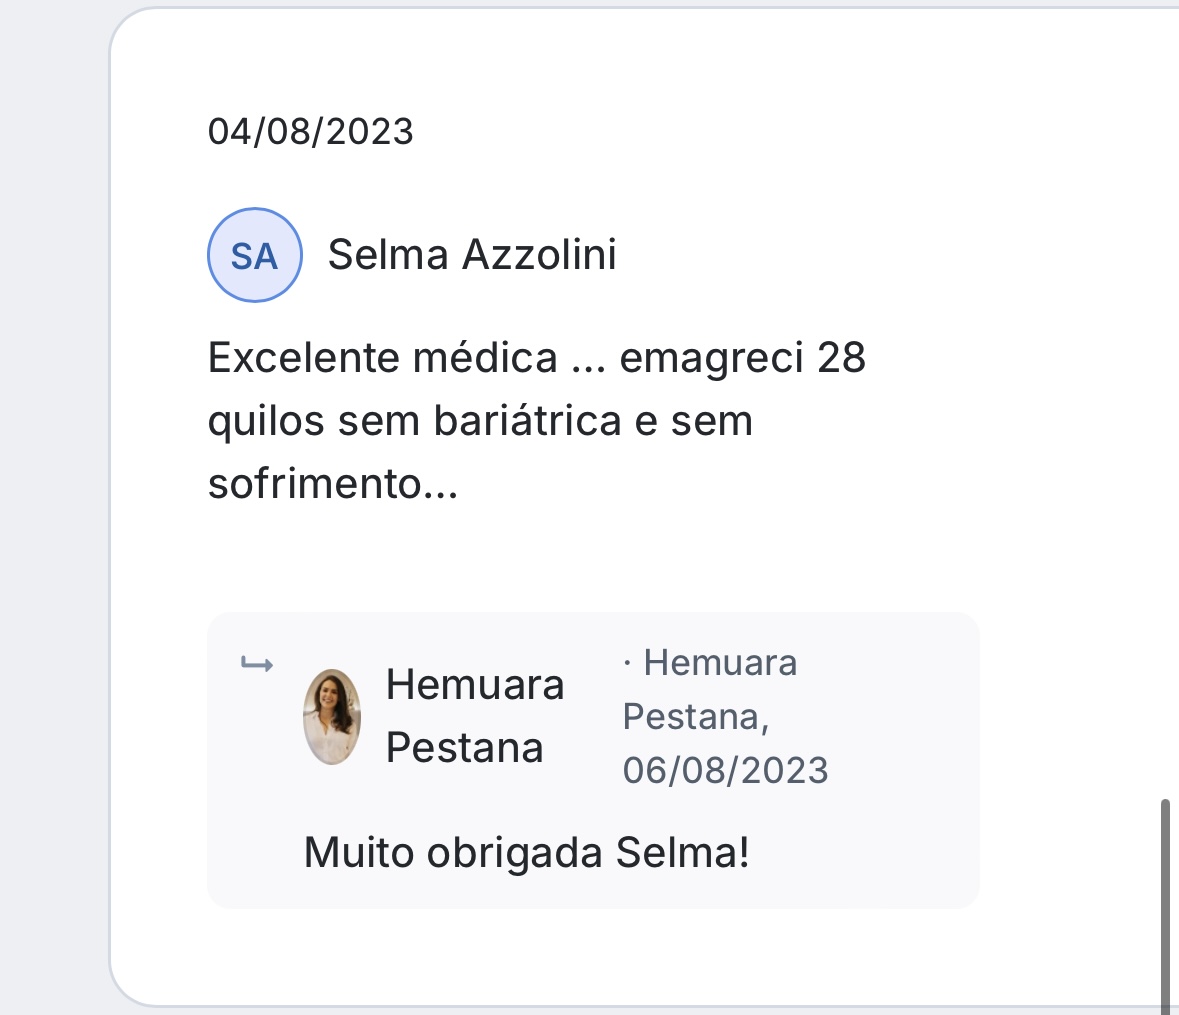Click the word "Azzolini" in reviewer name
Viewport: 1179px width, 1015px height.
(538, 255)
